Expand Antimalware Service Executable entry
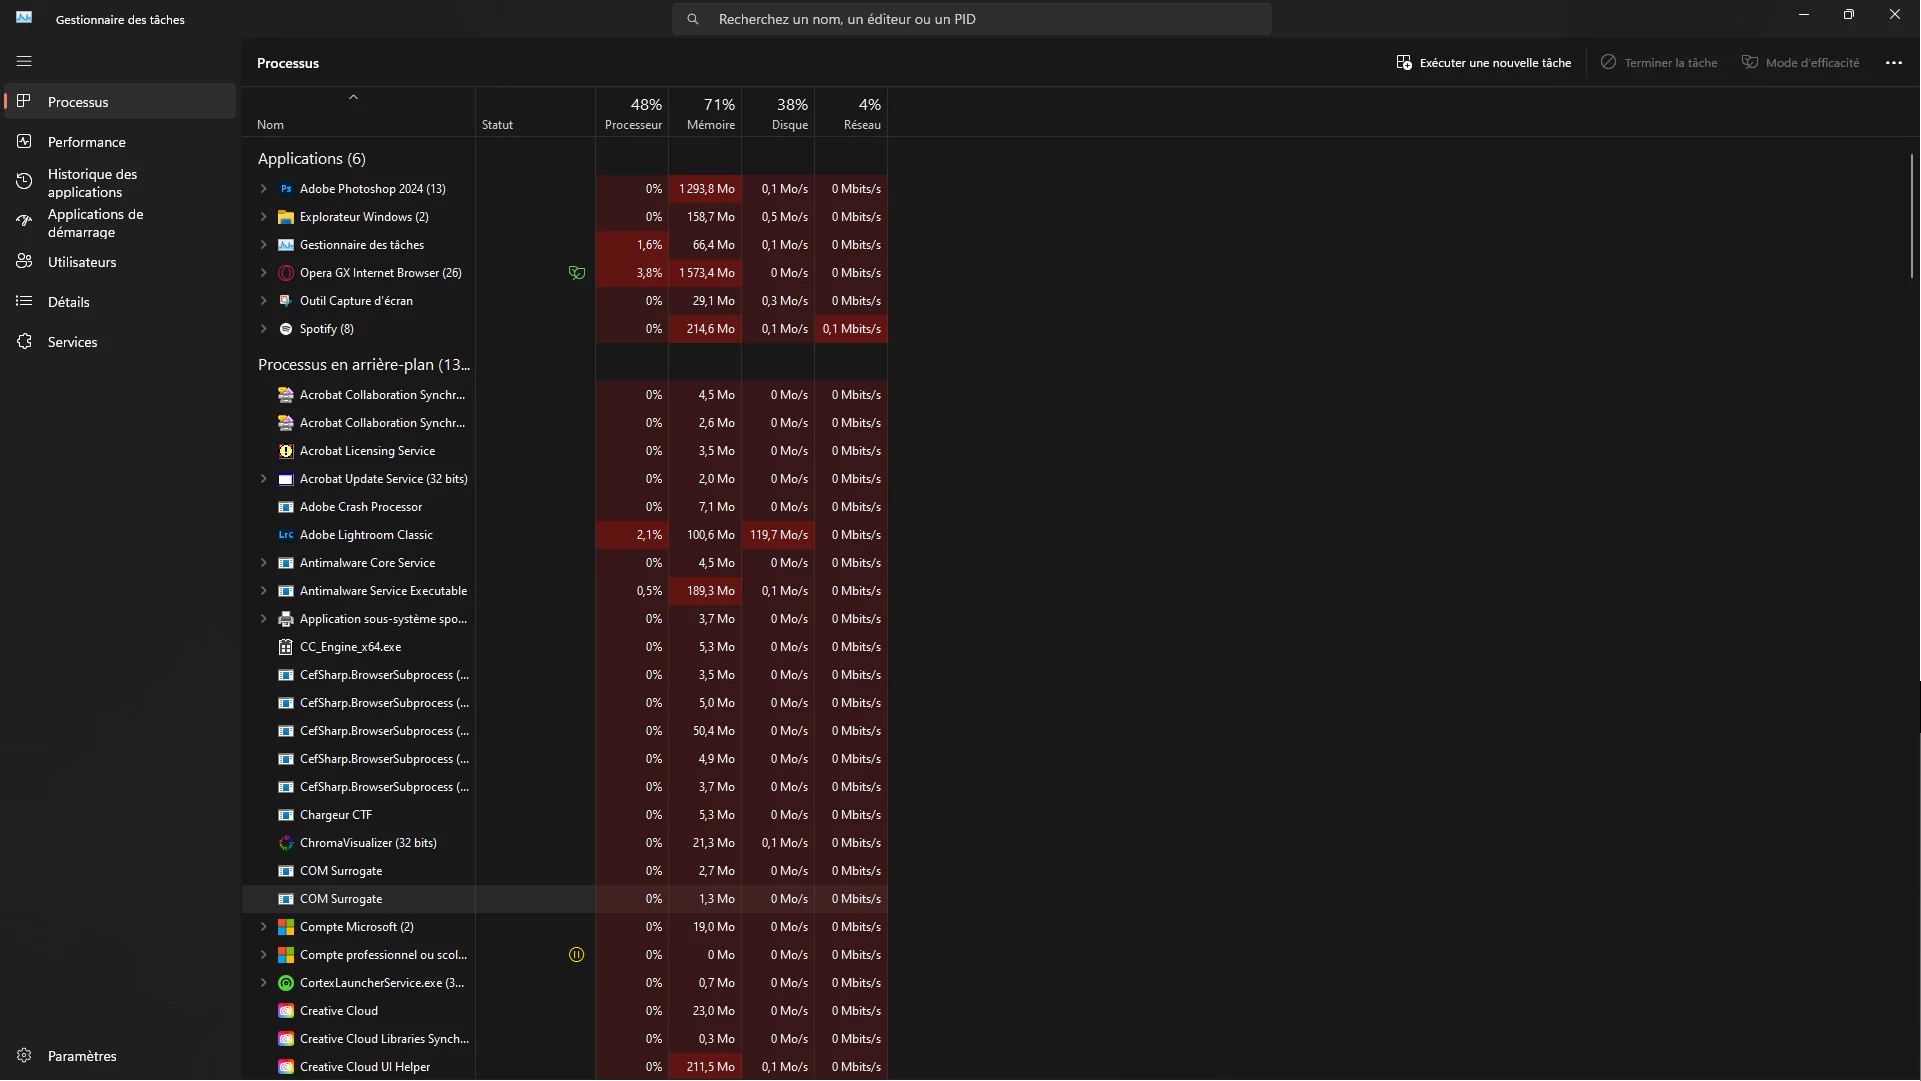1921x1081 pixels. 264,591
